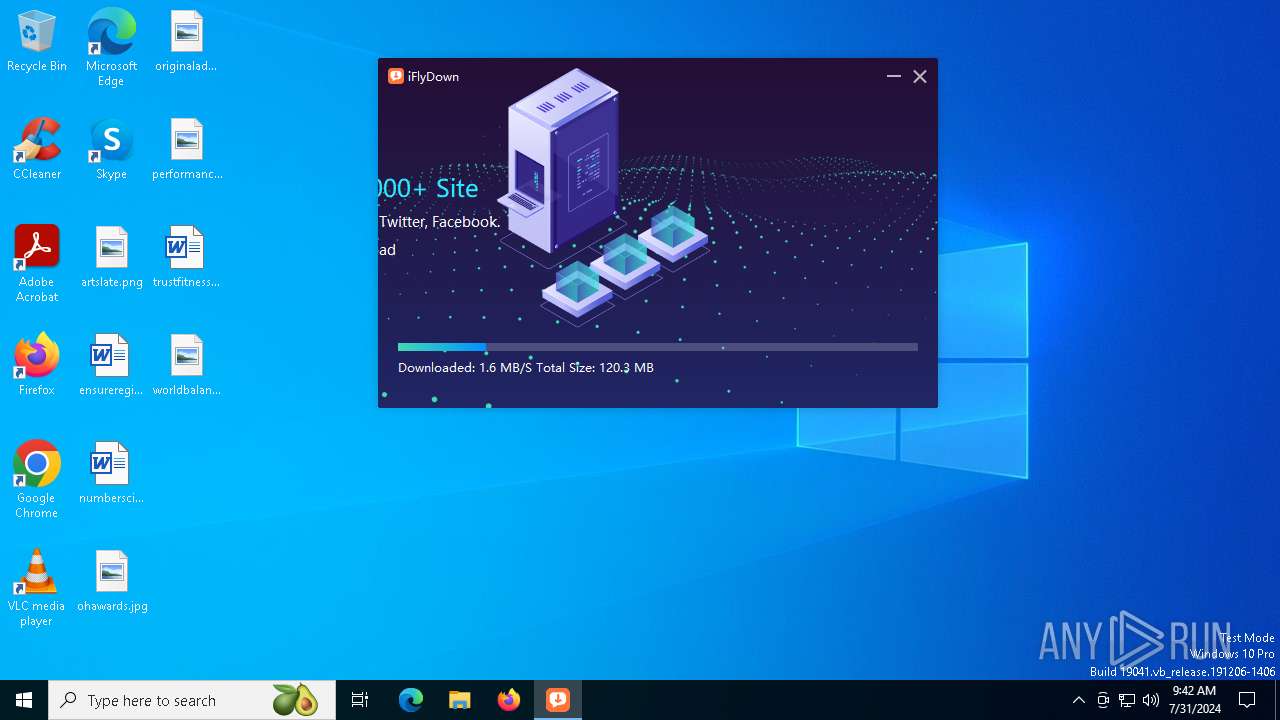Open the Google Chrome desktop shortcut
The image size is (1280, 720).
37,480
